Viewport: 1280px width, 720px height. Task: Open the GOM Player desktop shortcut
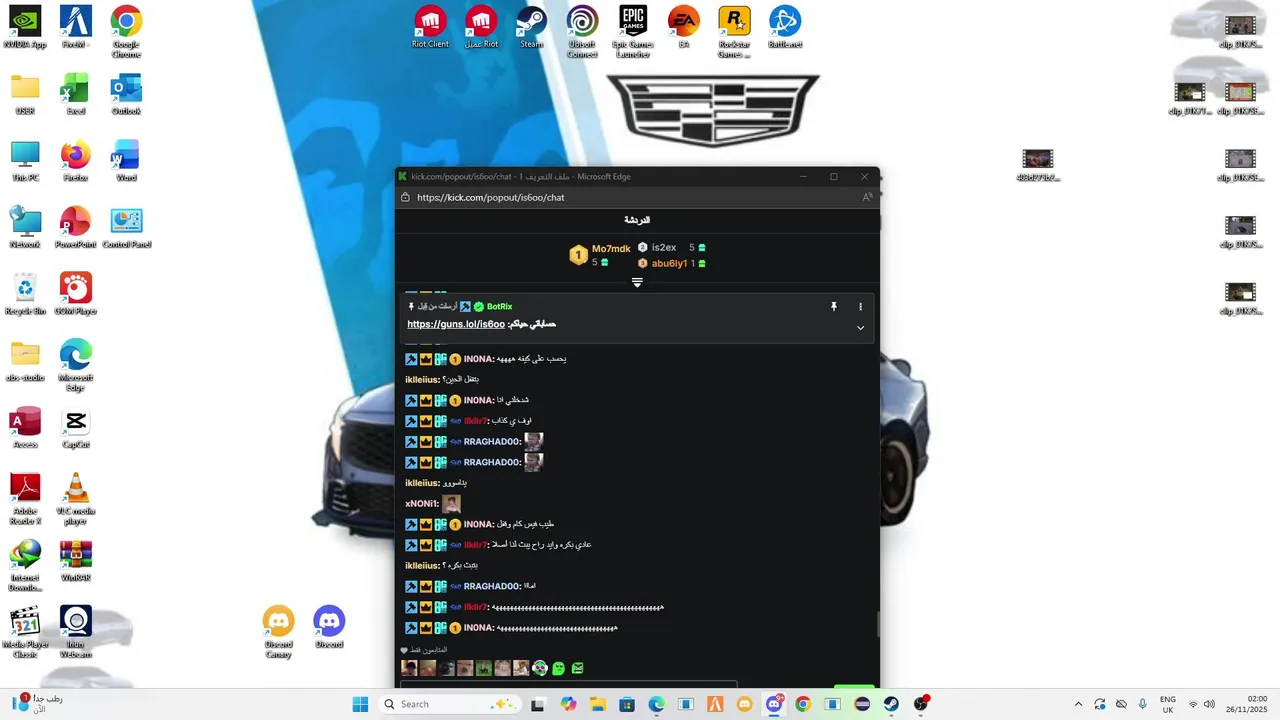[75, 295]
